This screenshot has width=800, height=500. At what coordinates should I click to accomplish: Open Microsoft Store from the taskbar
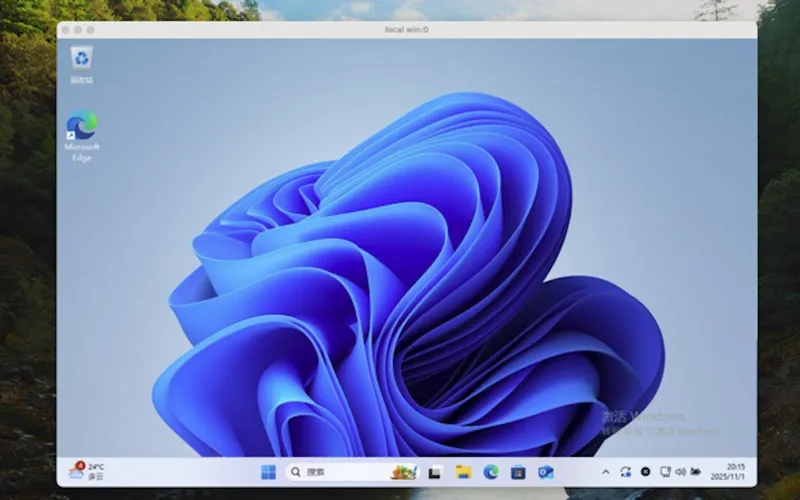click(x=518, y=472)
